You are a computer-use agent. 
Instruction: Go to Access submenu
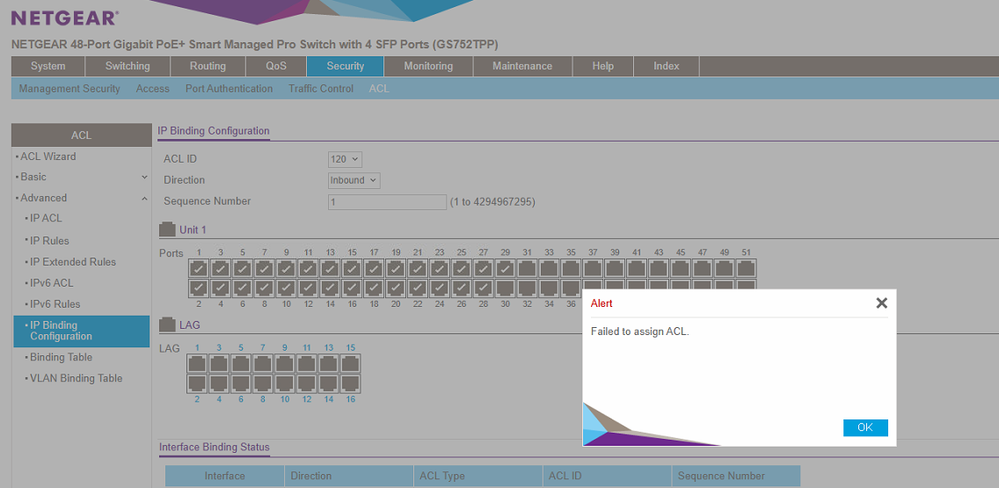pyautogui.click(x=153, y=89)
